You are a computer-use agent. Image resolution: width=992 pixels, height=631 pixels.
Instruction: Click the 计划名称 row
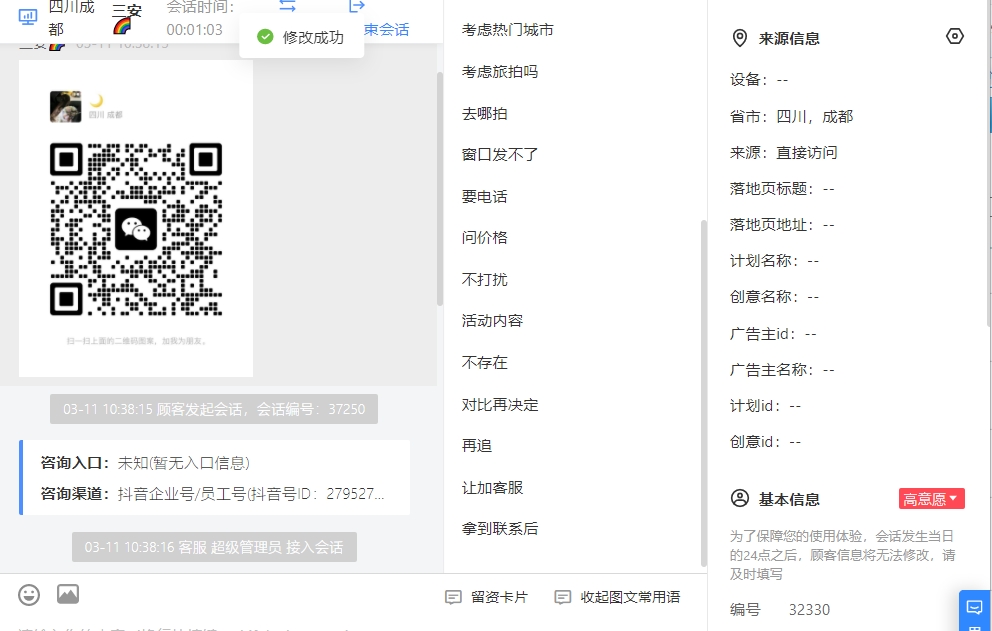click(x=774, y=261)
